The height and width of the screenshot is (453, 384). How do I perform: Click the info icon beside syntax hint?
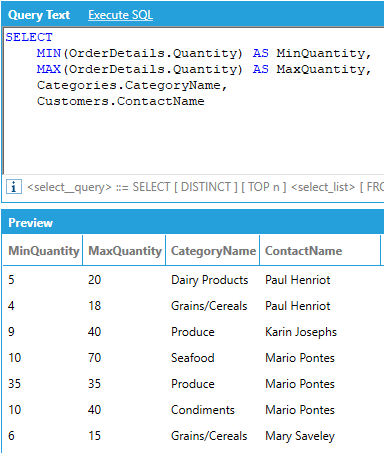(x=14, y=187)
